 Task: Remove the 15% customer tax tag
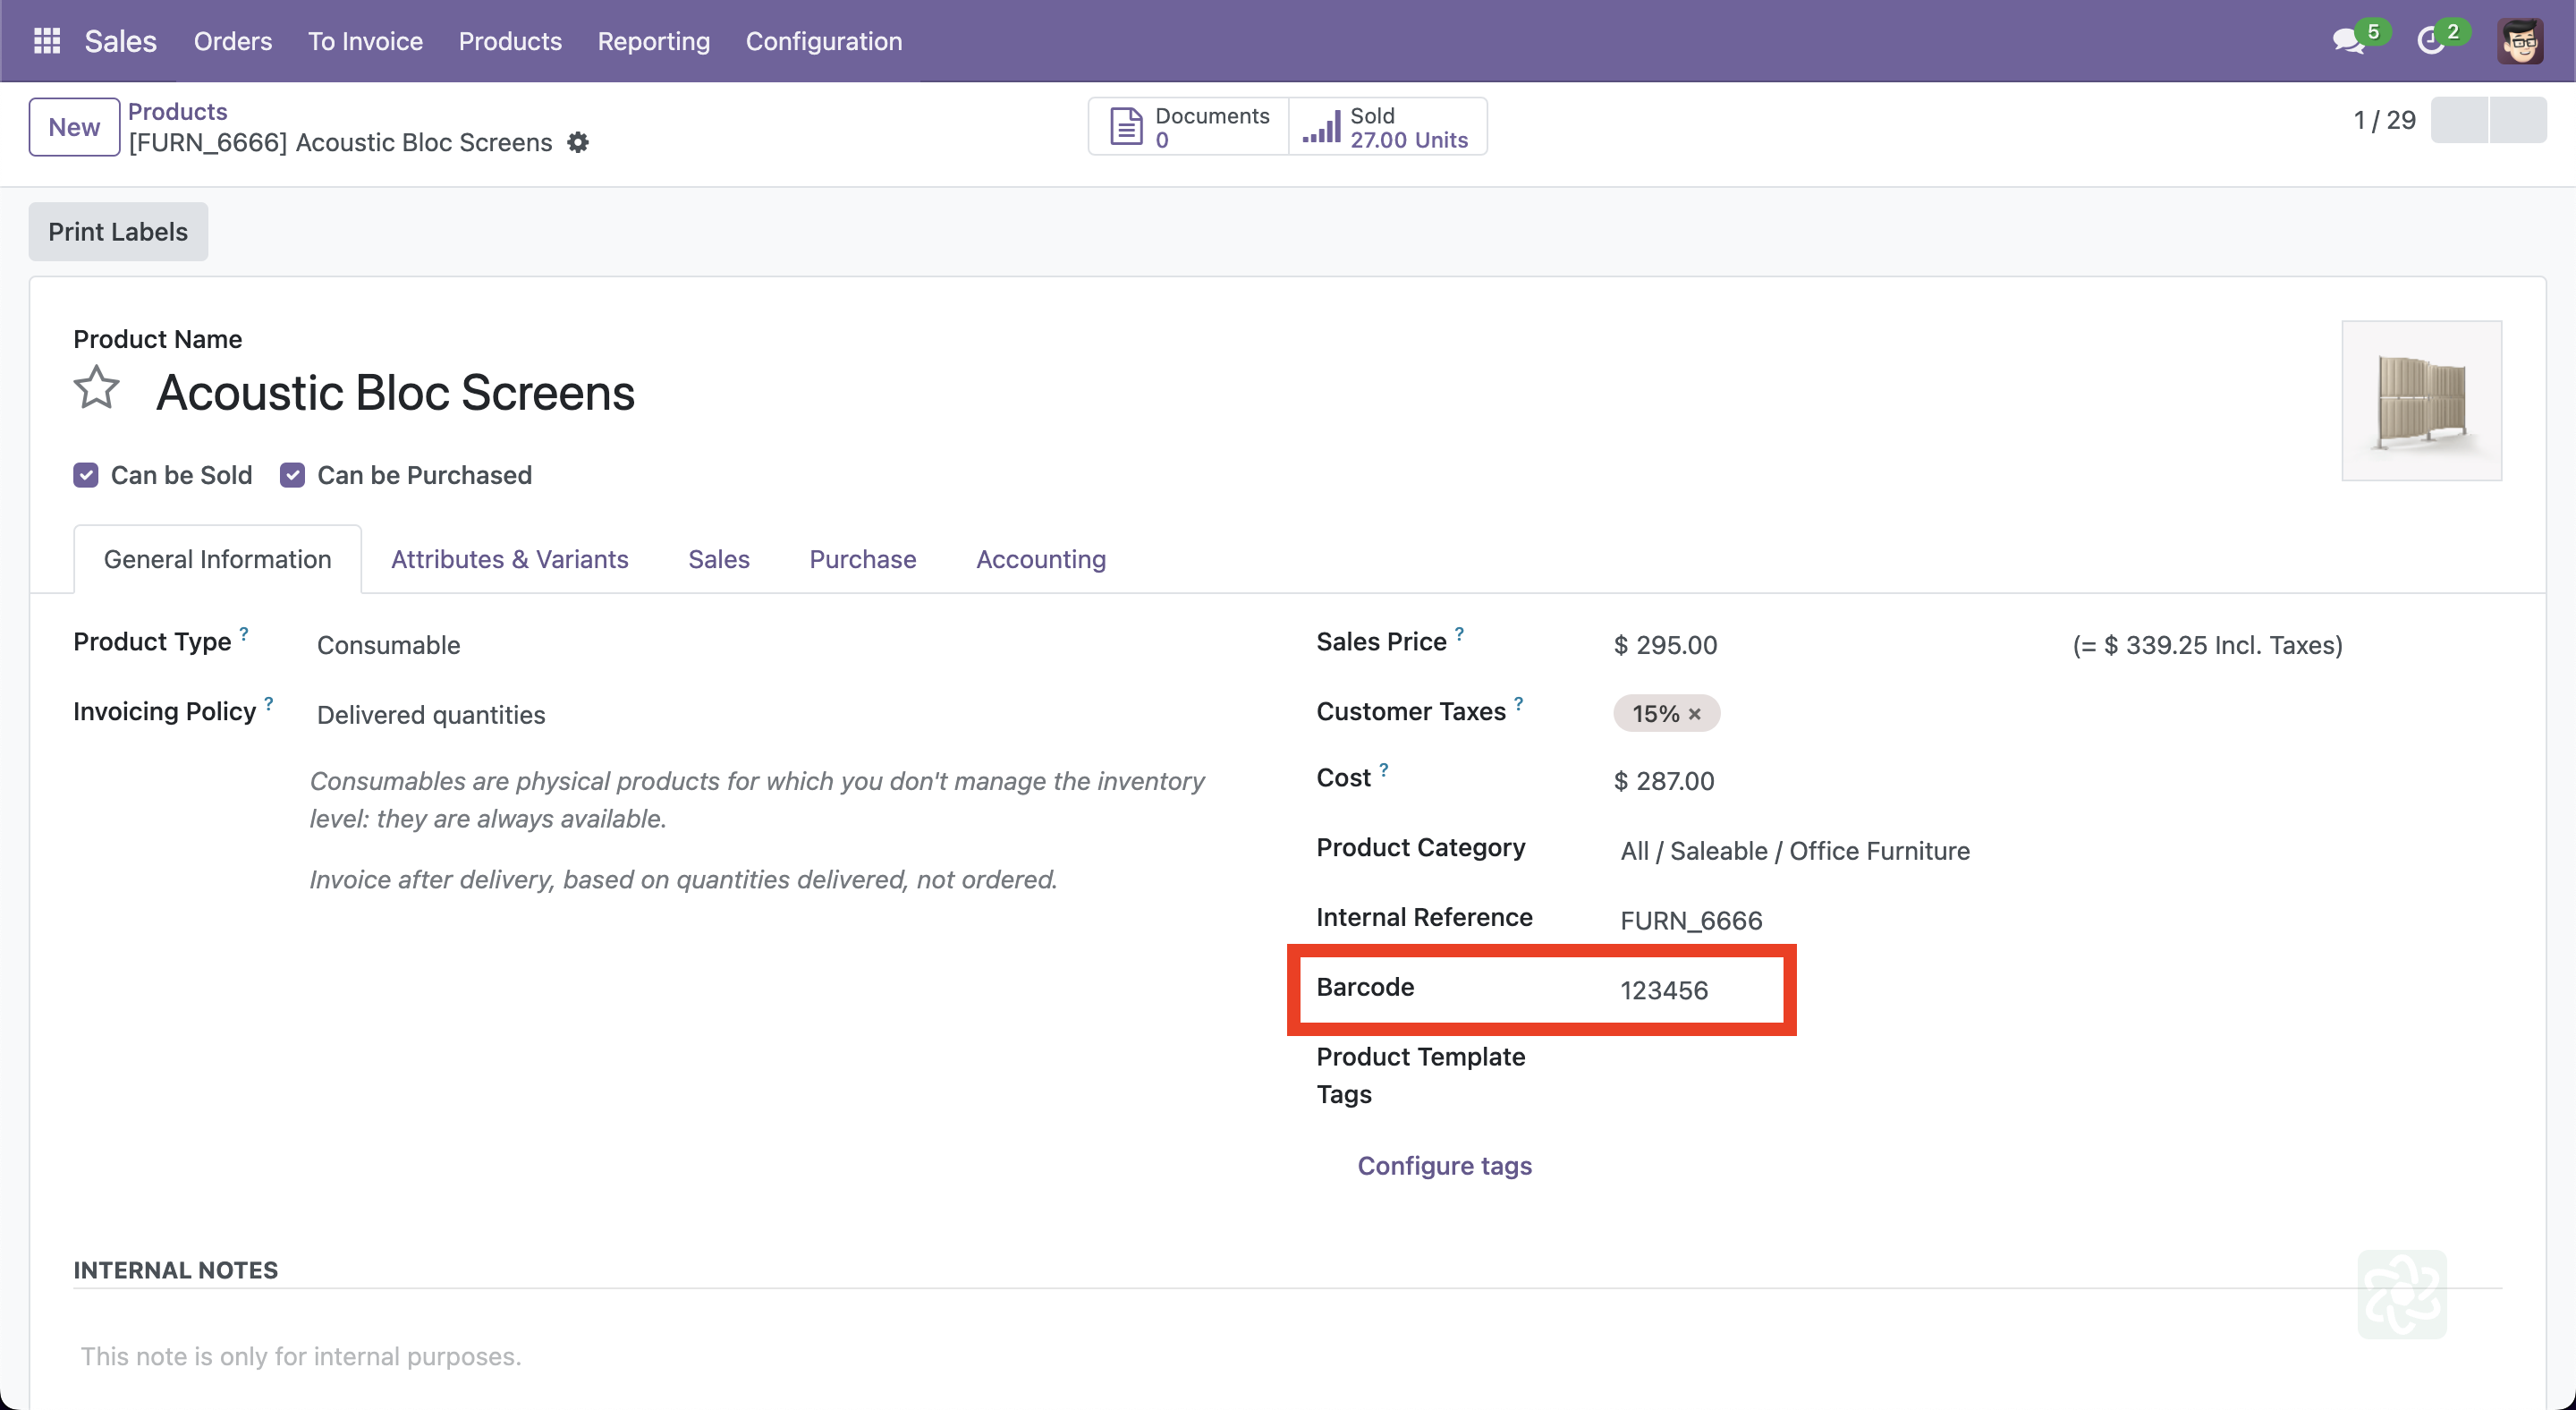(1694, 714)
